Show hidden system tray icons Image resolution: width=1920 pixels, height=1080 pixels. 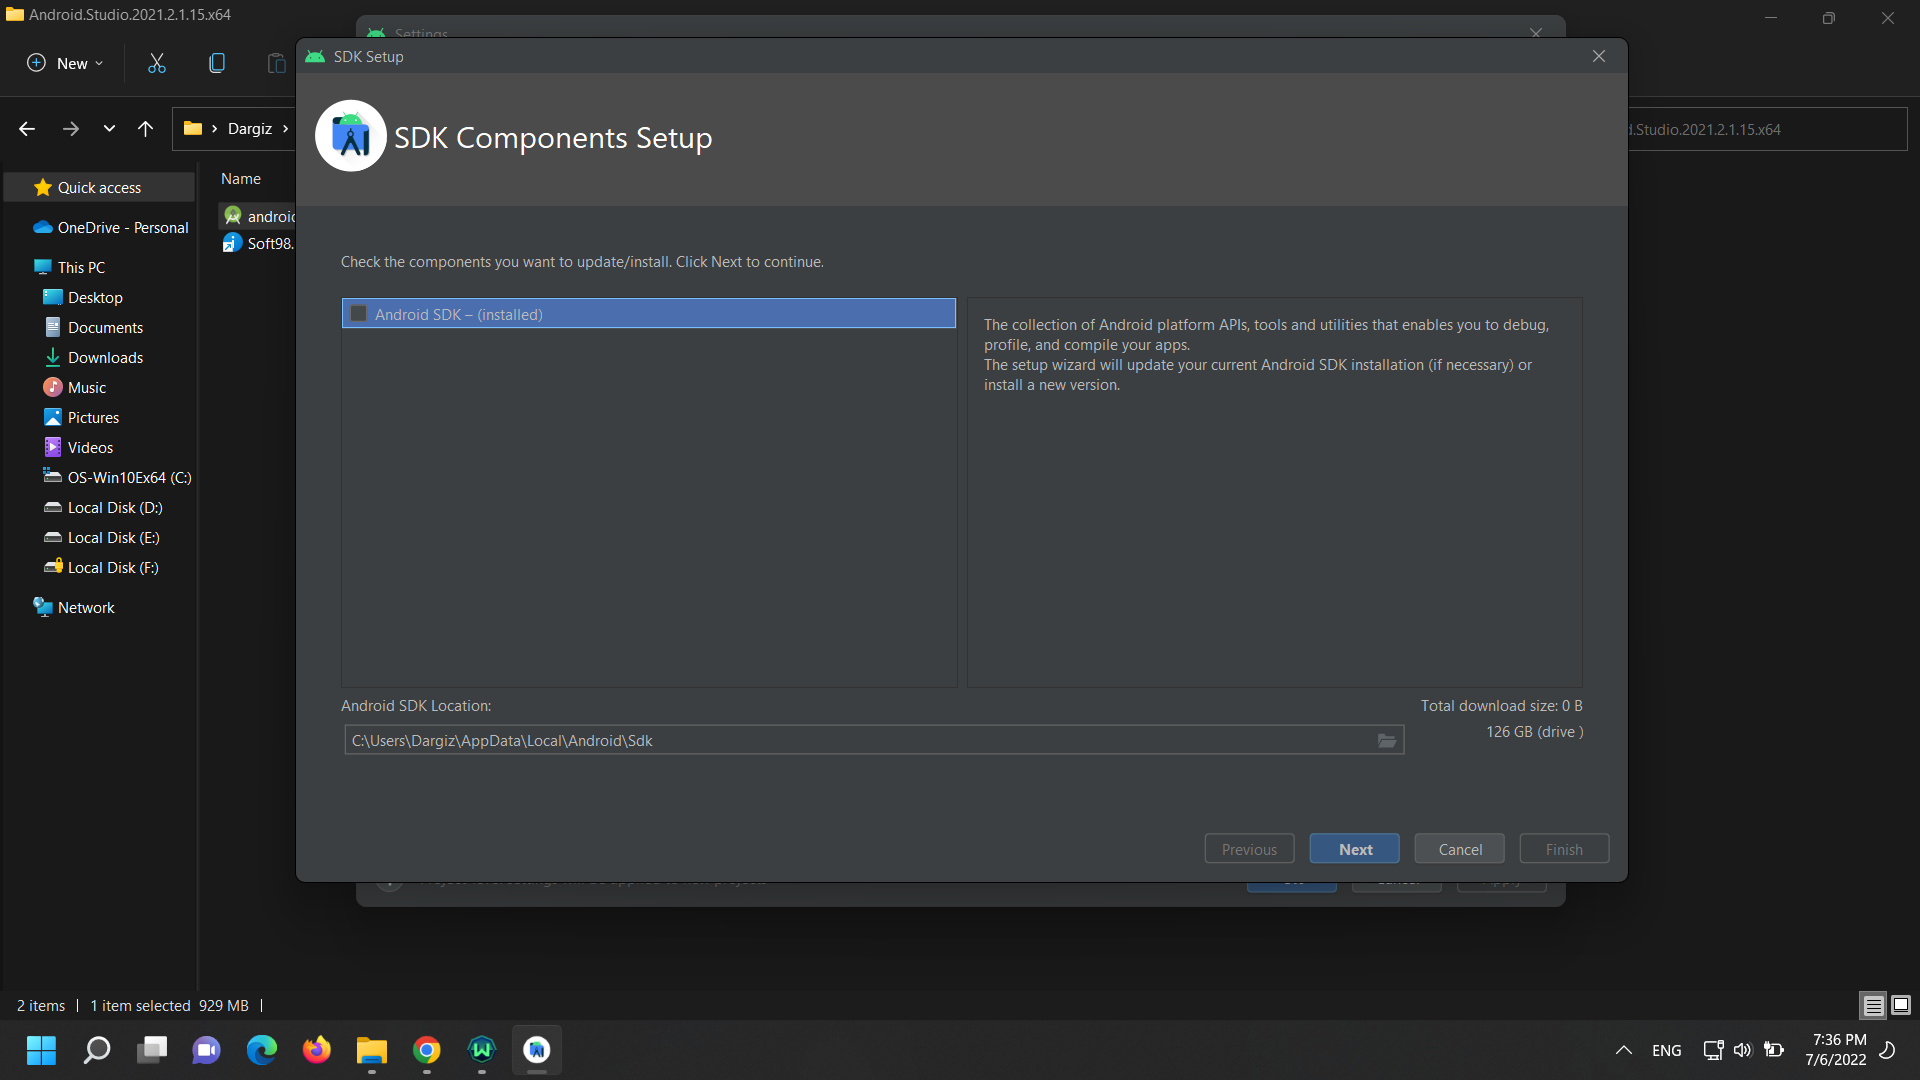(x=1624, y=1050)
